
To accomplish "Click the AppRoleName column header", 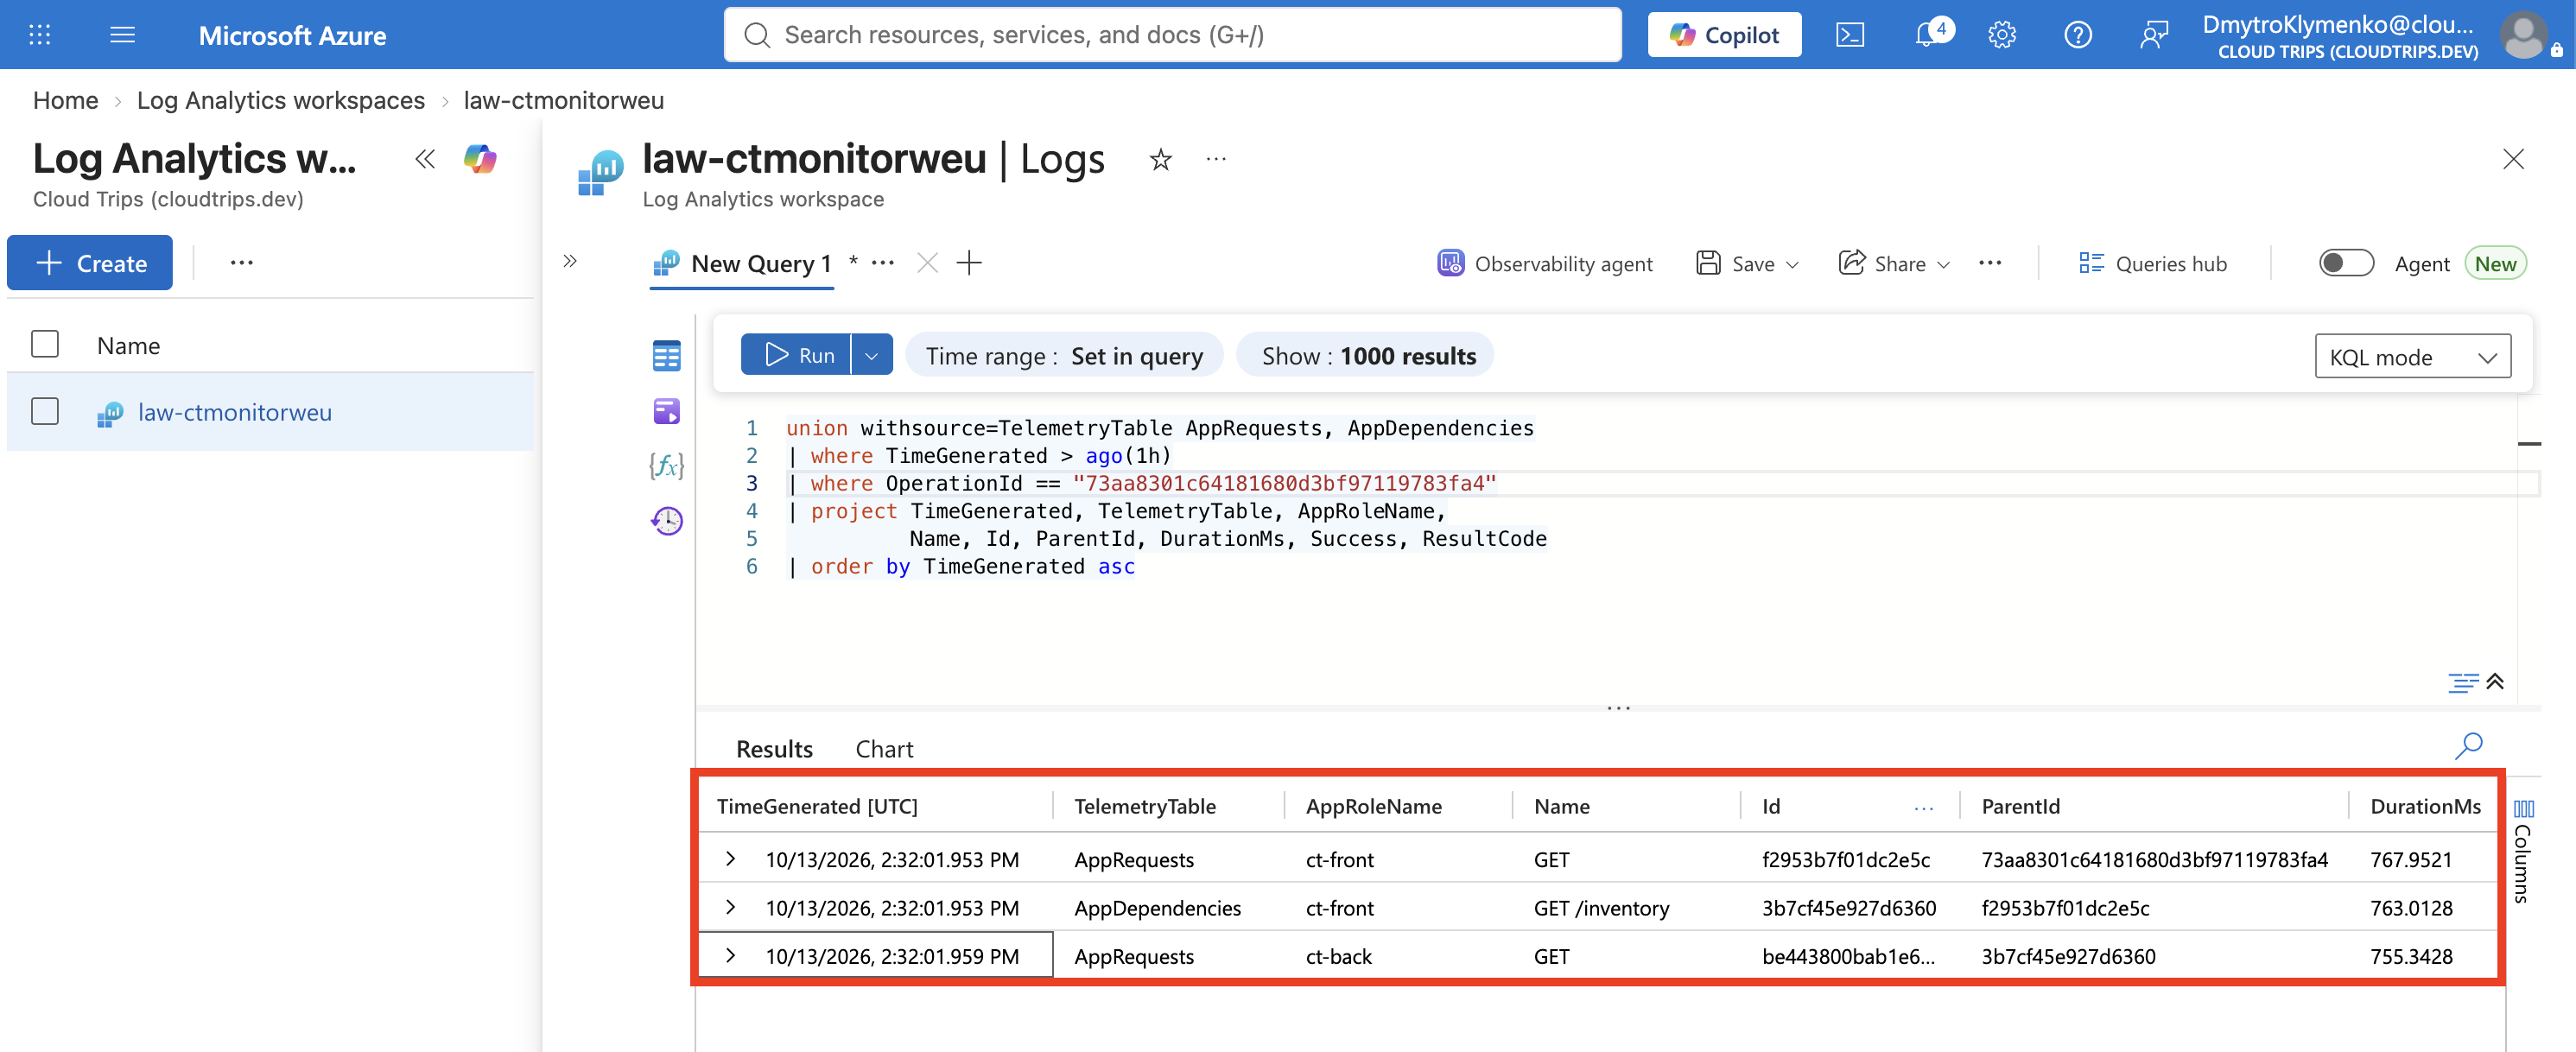I will 1373,807.
